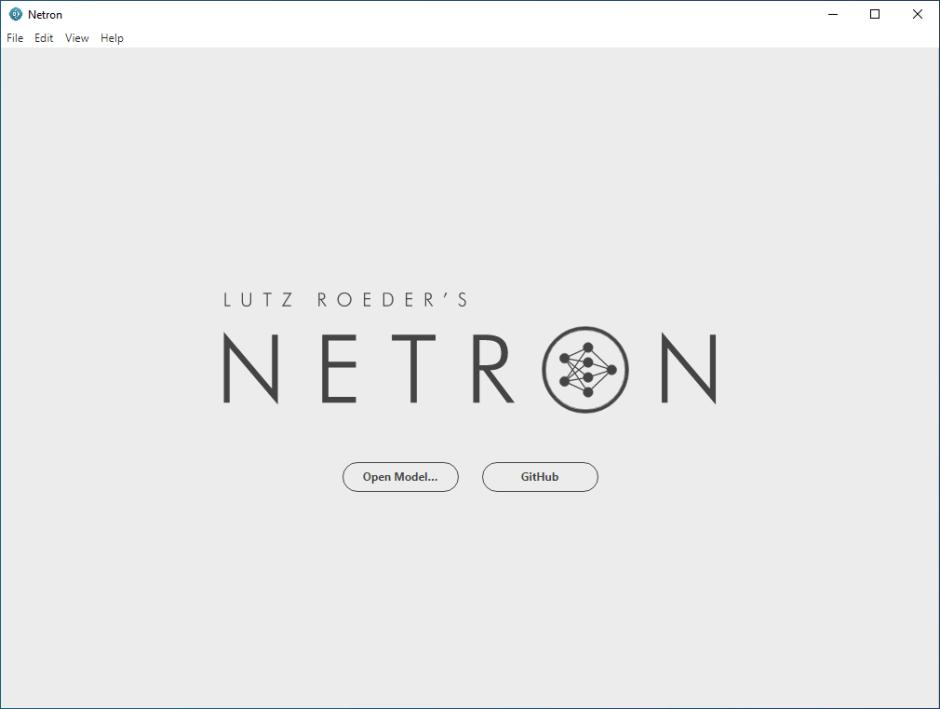The image size is (940, 709).
Task: Close the Netron window
Action: 917,14
